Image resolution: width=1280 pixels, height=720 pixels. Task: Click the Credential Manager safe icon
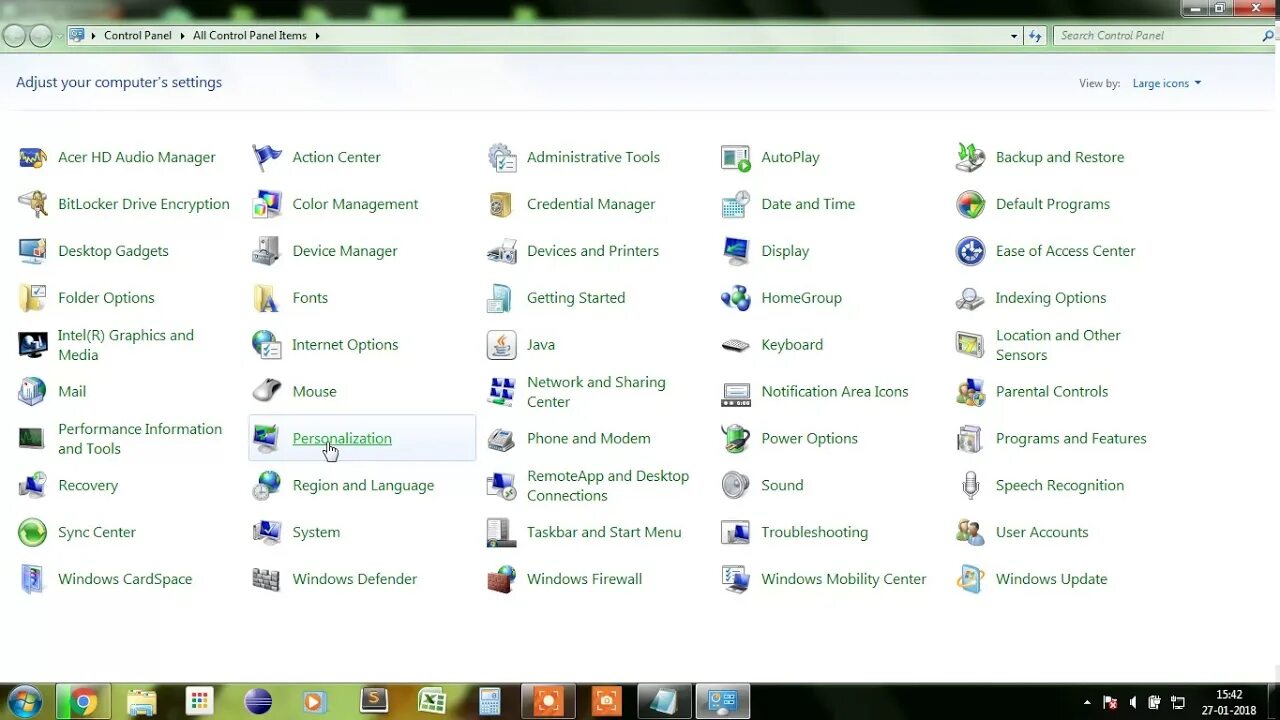(x=502, y=204)
